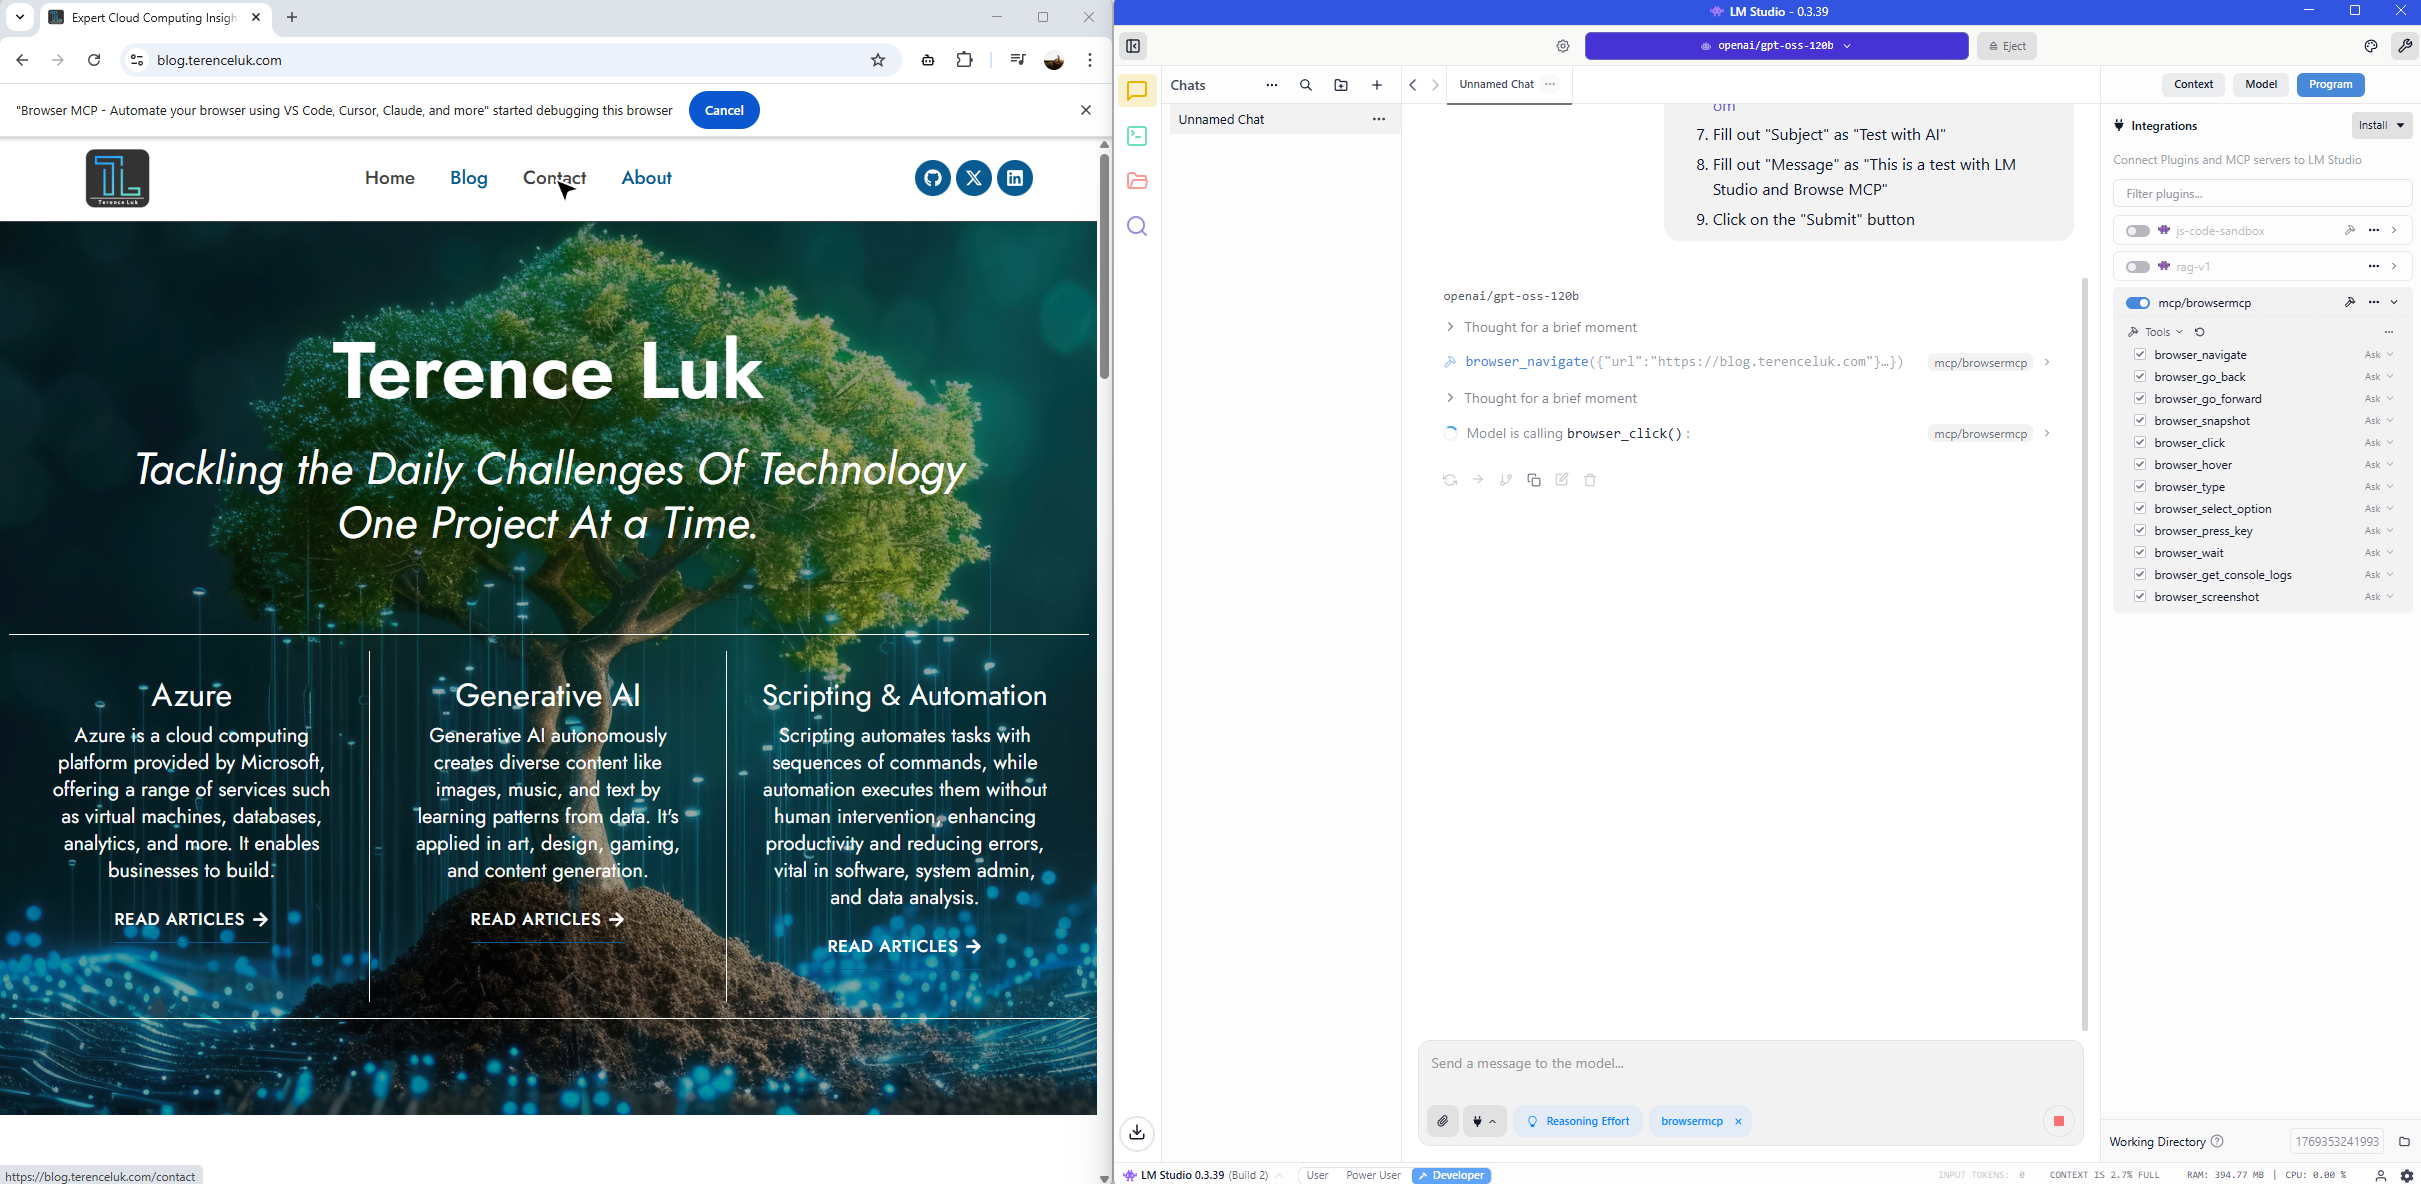Uncheck the browser_screenshot tool checkbox
The height and width of the screenshot is (1184, 2421).
(2140, 597)
